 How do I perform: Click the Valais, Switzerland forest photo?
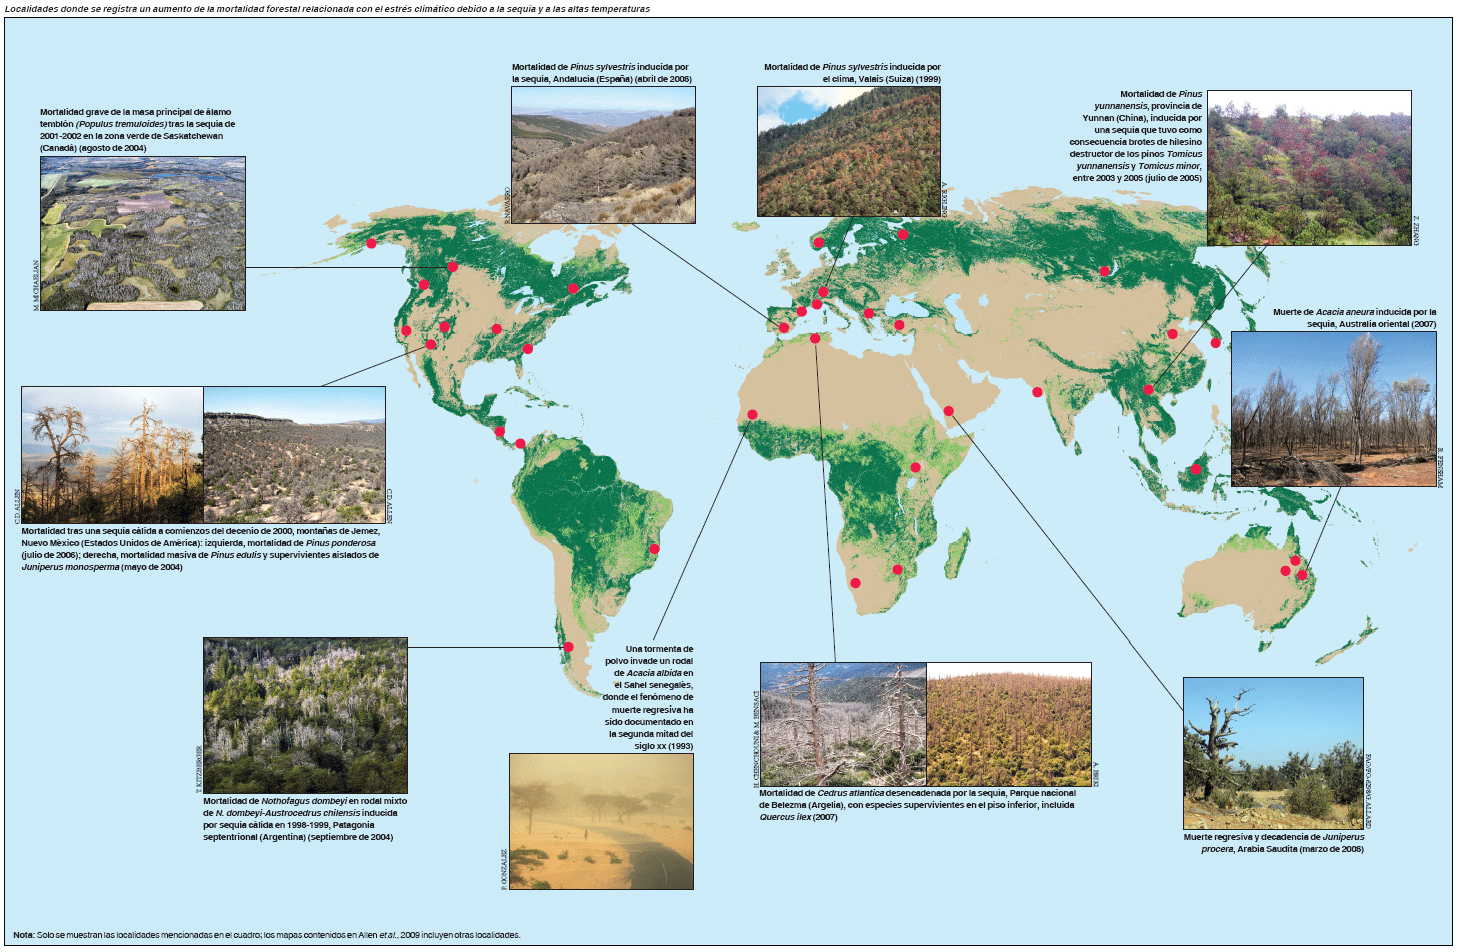(848, 152)
